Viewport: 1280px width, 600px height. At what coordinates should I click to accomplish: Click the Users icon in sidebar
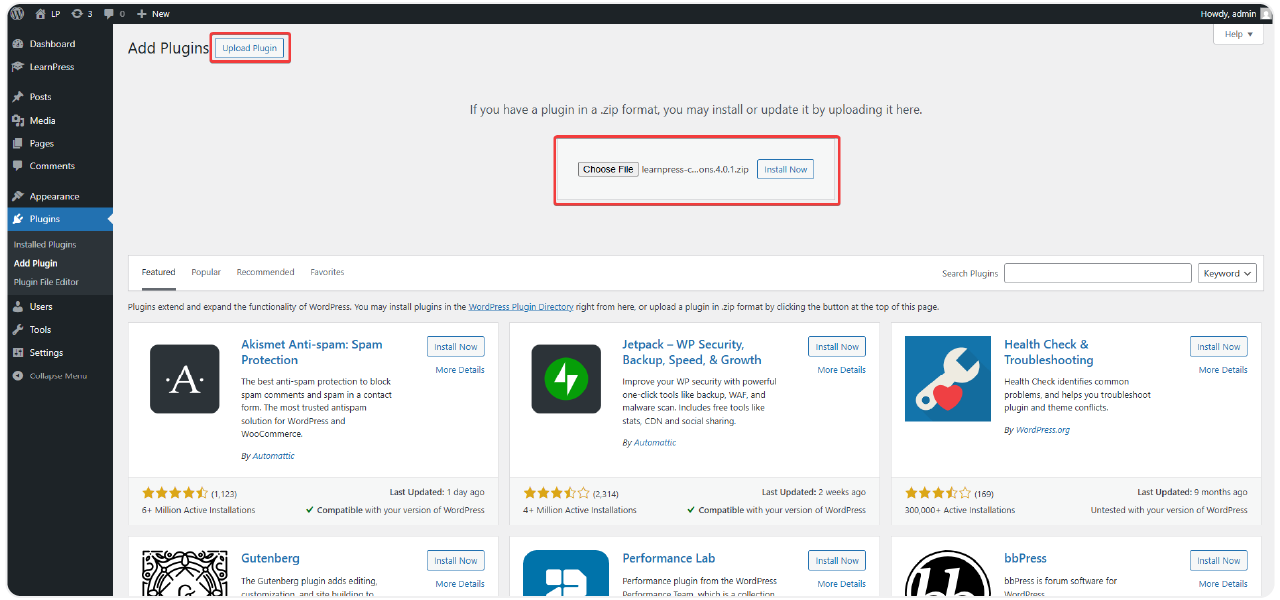18,307
